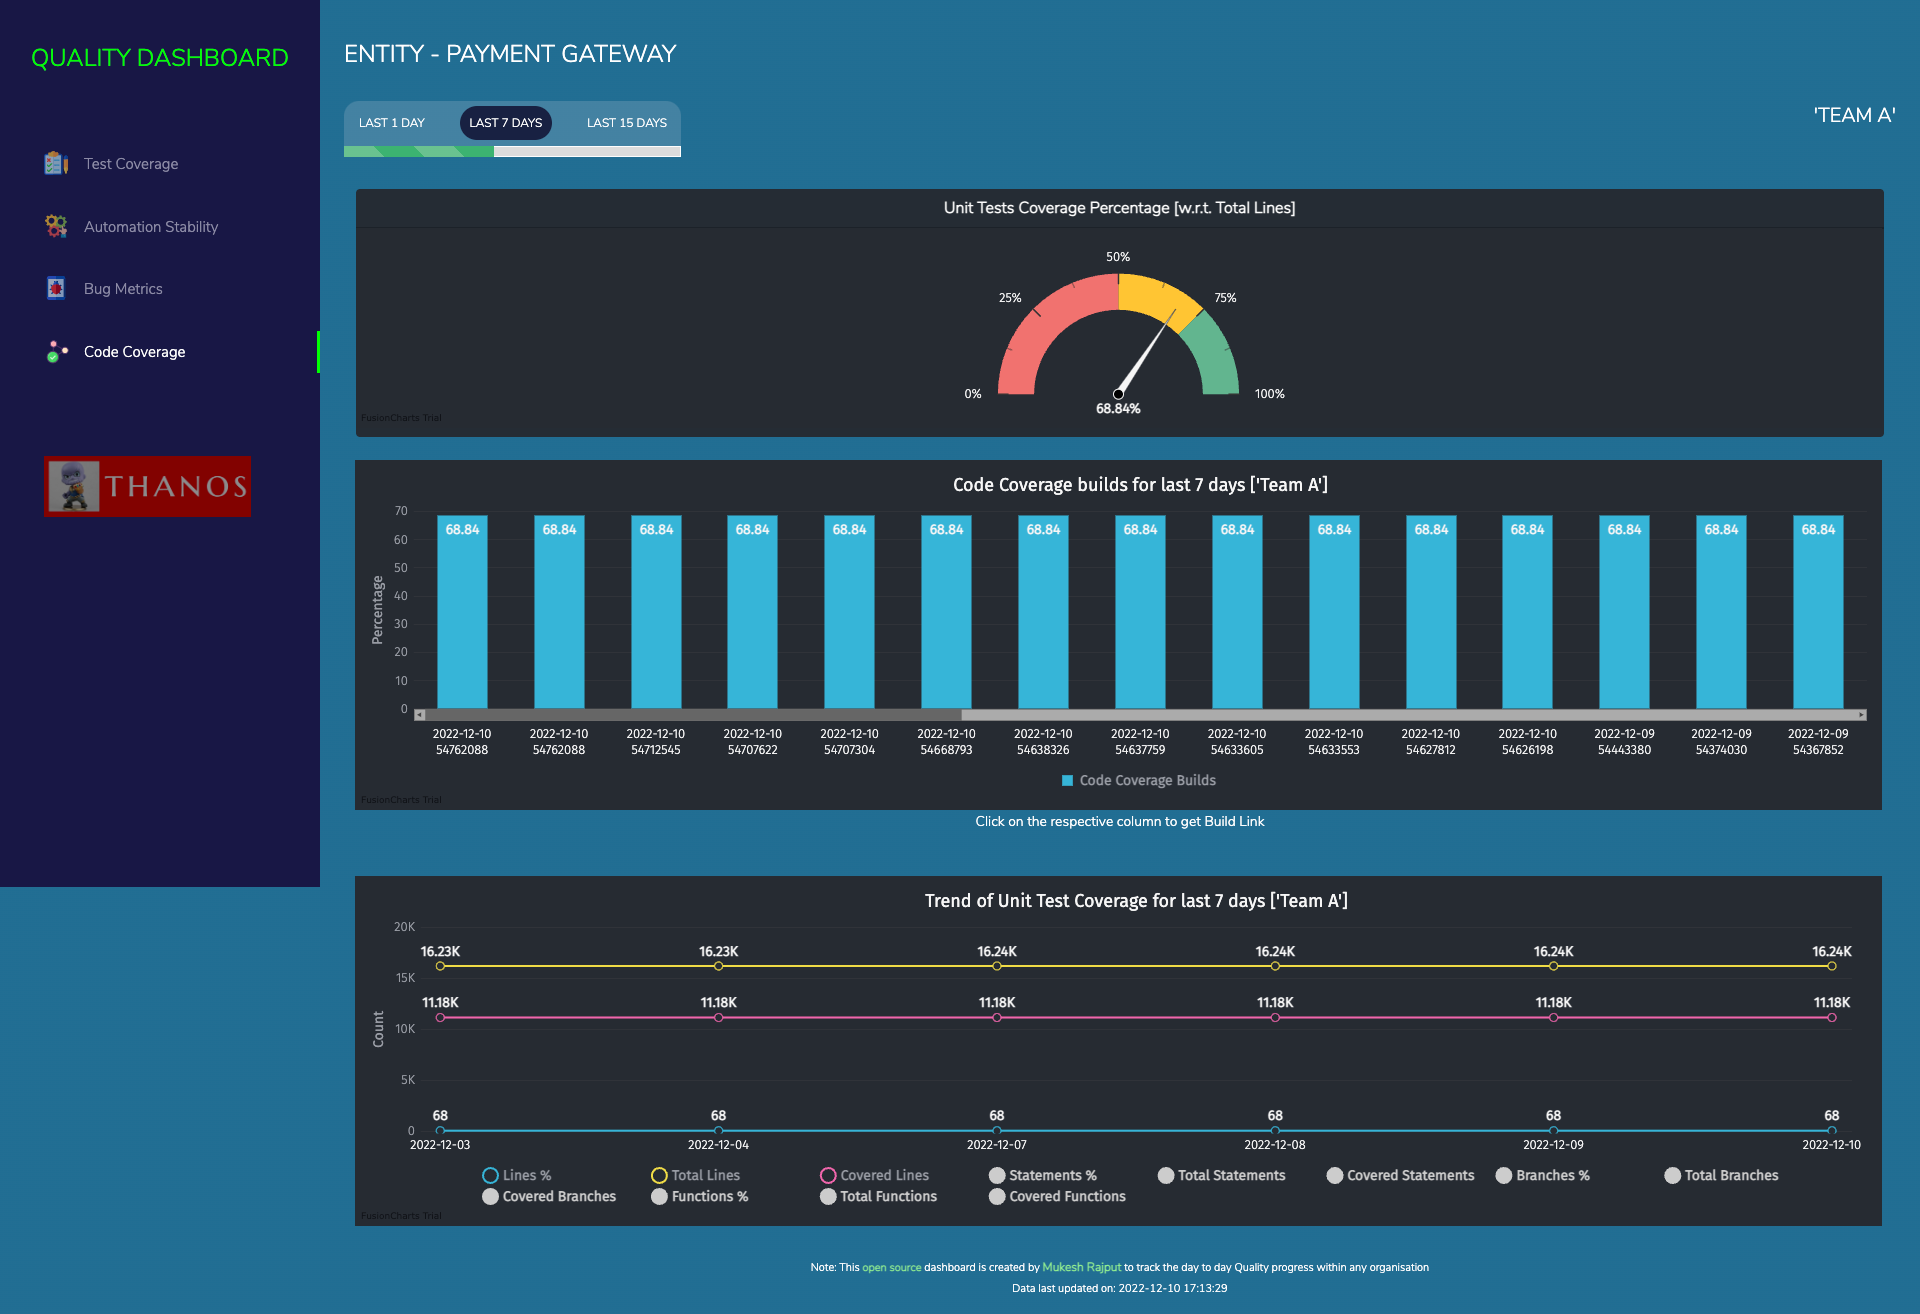Click the Thanos logo thumbnail
The height and width of the screenshot is (1314, 1920).
coord(147,486)
